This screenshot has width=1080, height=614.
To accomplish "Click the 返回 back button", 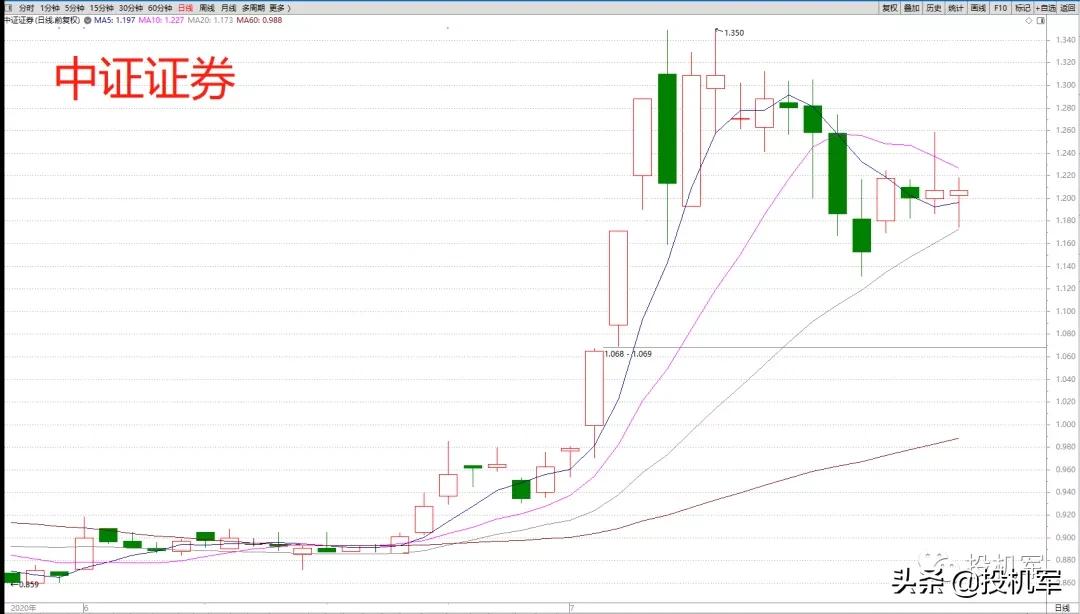I will (1068, 8).
